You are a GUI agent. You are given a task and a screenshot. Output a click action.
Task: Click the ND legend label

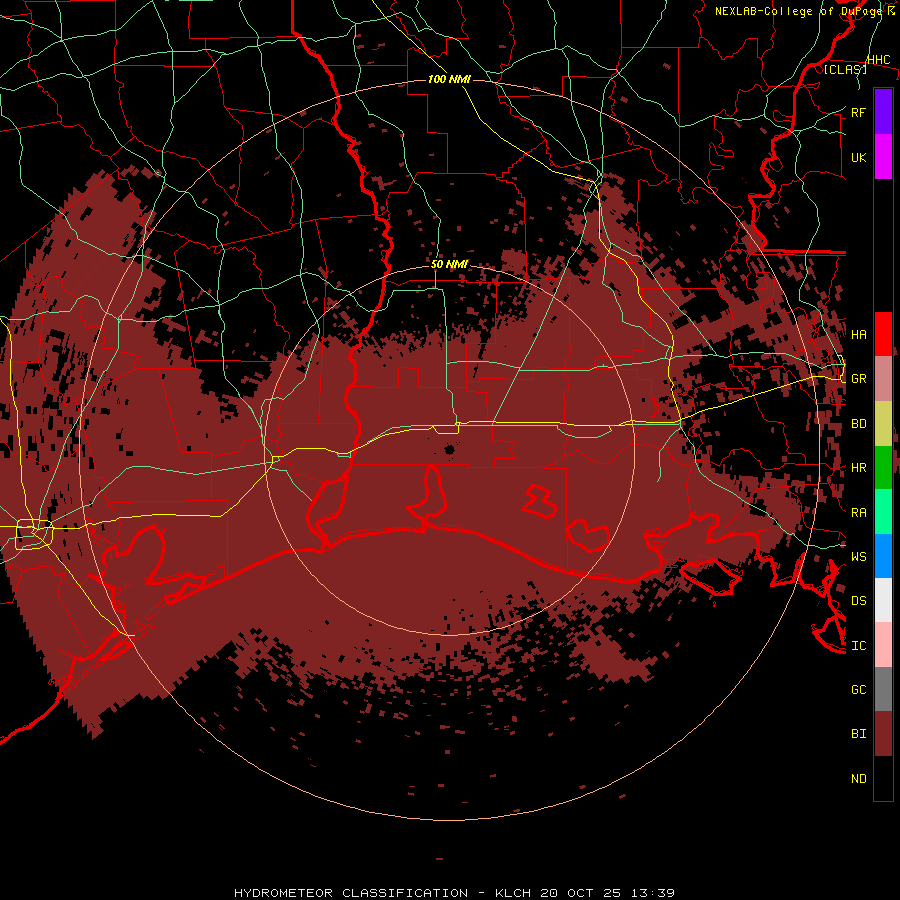click(x=858, y=779)
